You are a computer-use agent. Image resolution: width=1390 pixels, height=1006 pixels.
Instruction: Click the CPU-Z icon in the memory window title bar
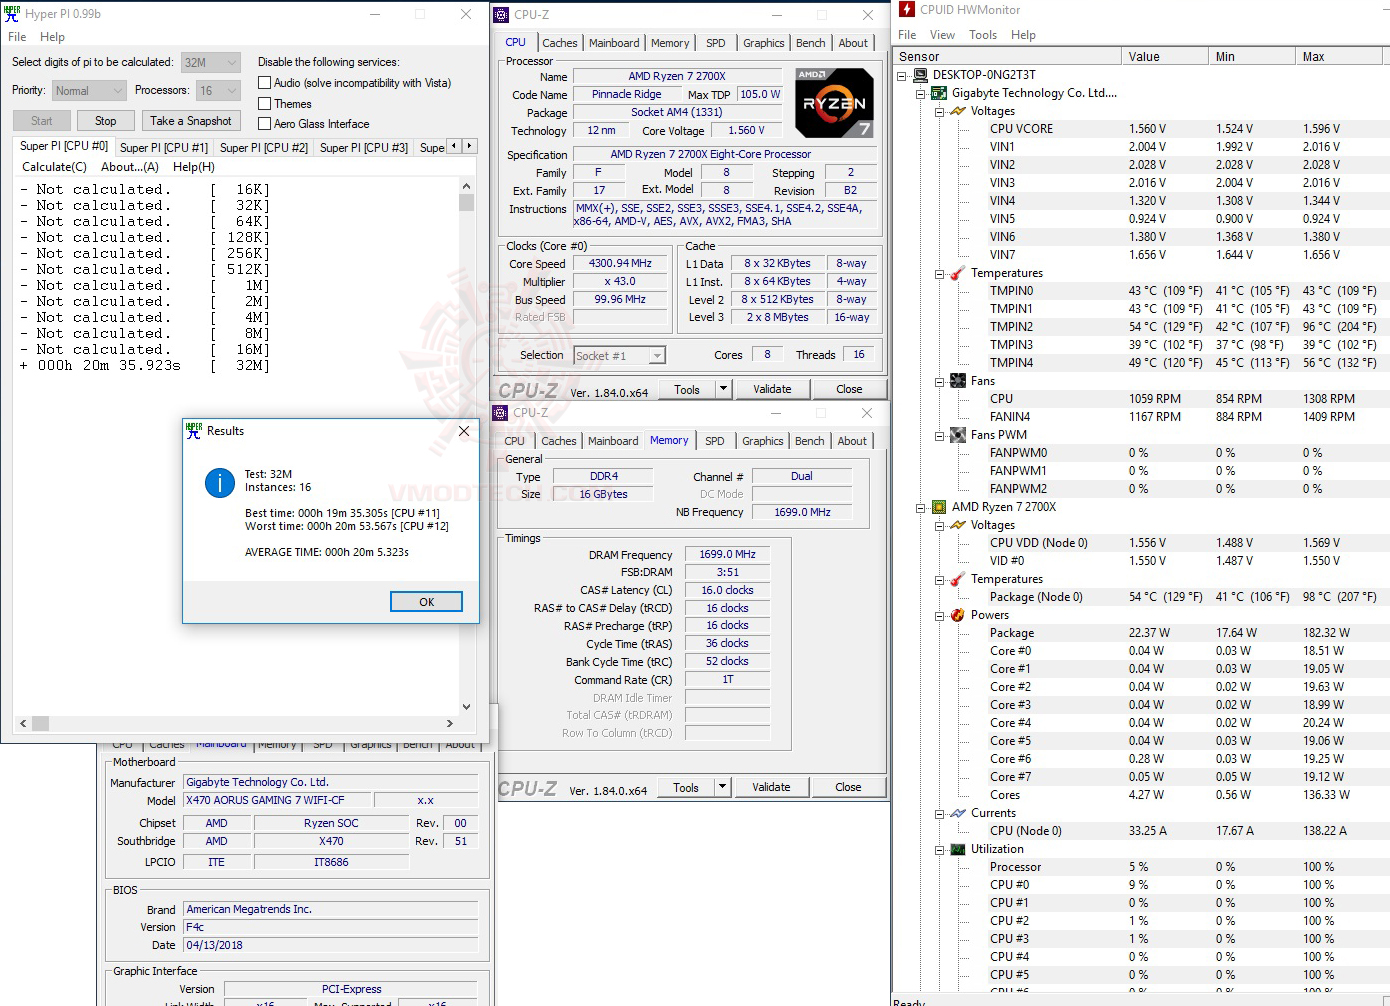pos(501,413)
